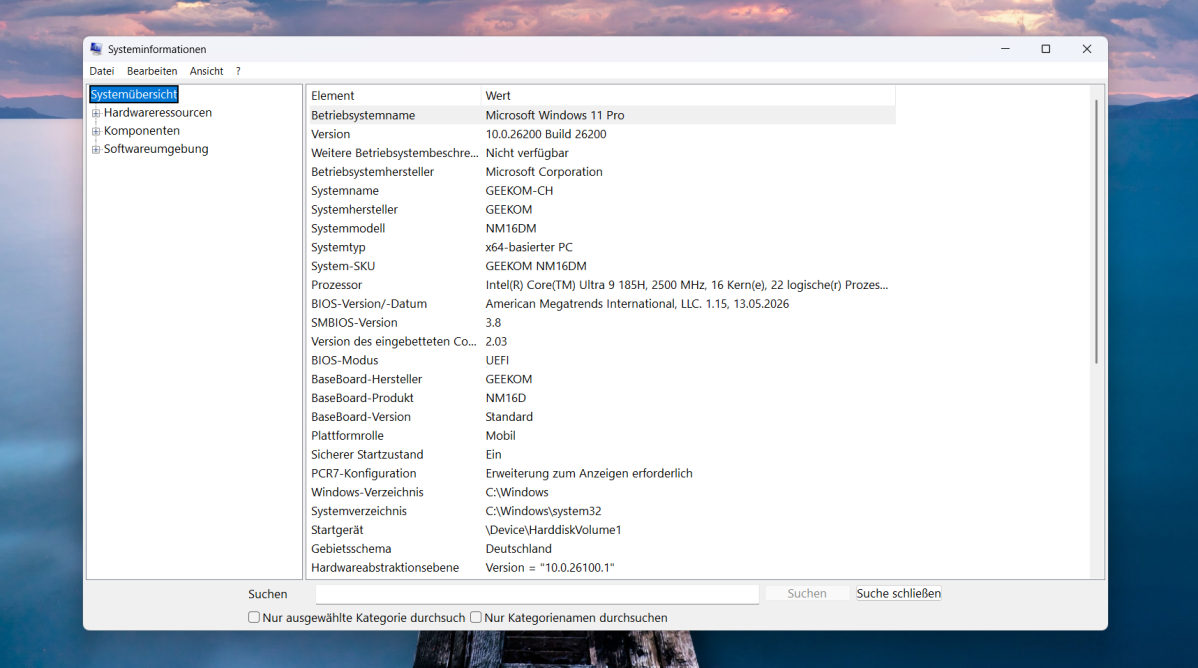Image resolution: width=1198 pixels, height=668 pixels.
Task: Click the Suche schließen button
Action: click(x=898, y=593)
